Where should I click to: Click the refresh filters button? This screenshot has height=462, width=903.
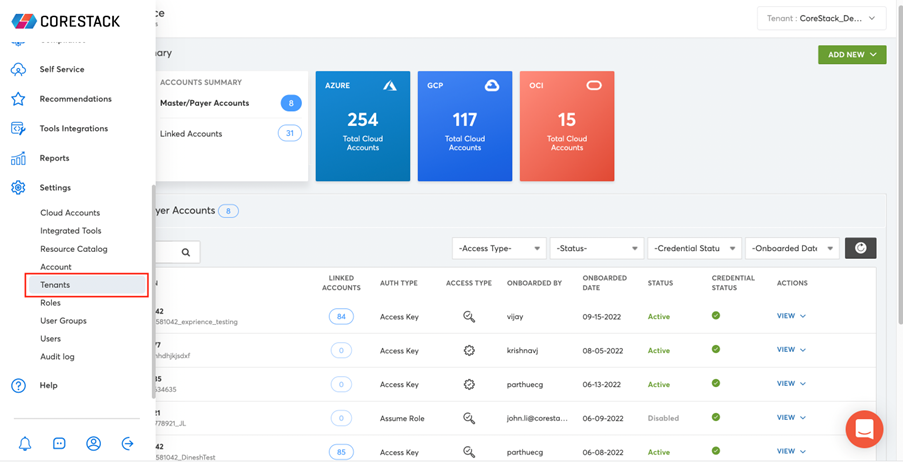click(x=860, y=248)
